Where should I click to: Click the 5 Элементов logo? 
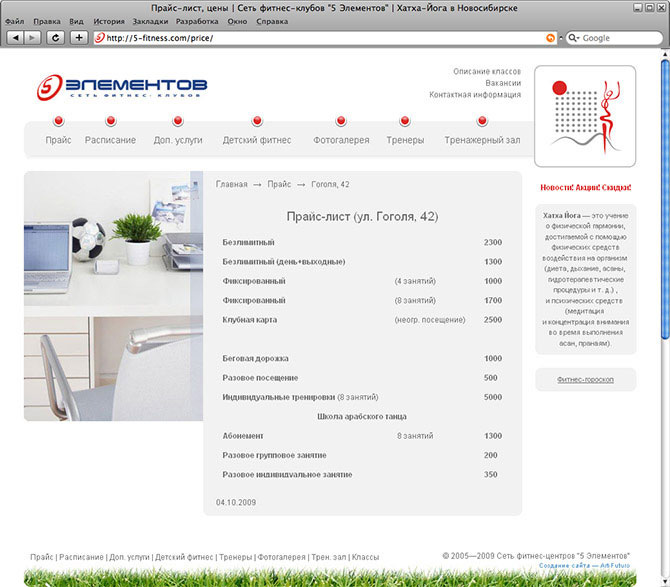[122, 87]
